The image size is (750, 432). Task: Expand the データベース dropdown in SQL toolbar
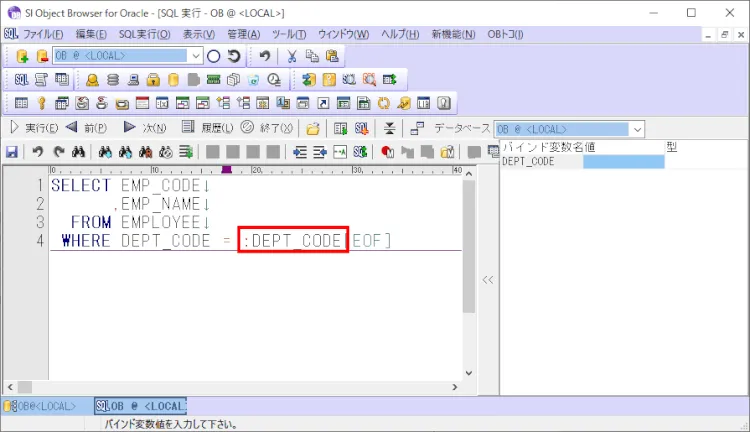637,129
